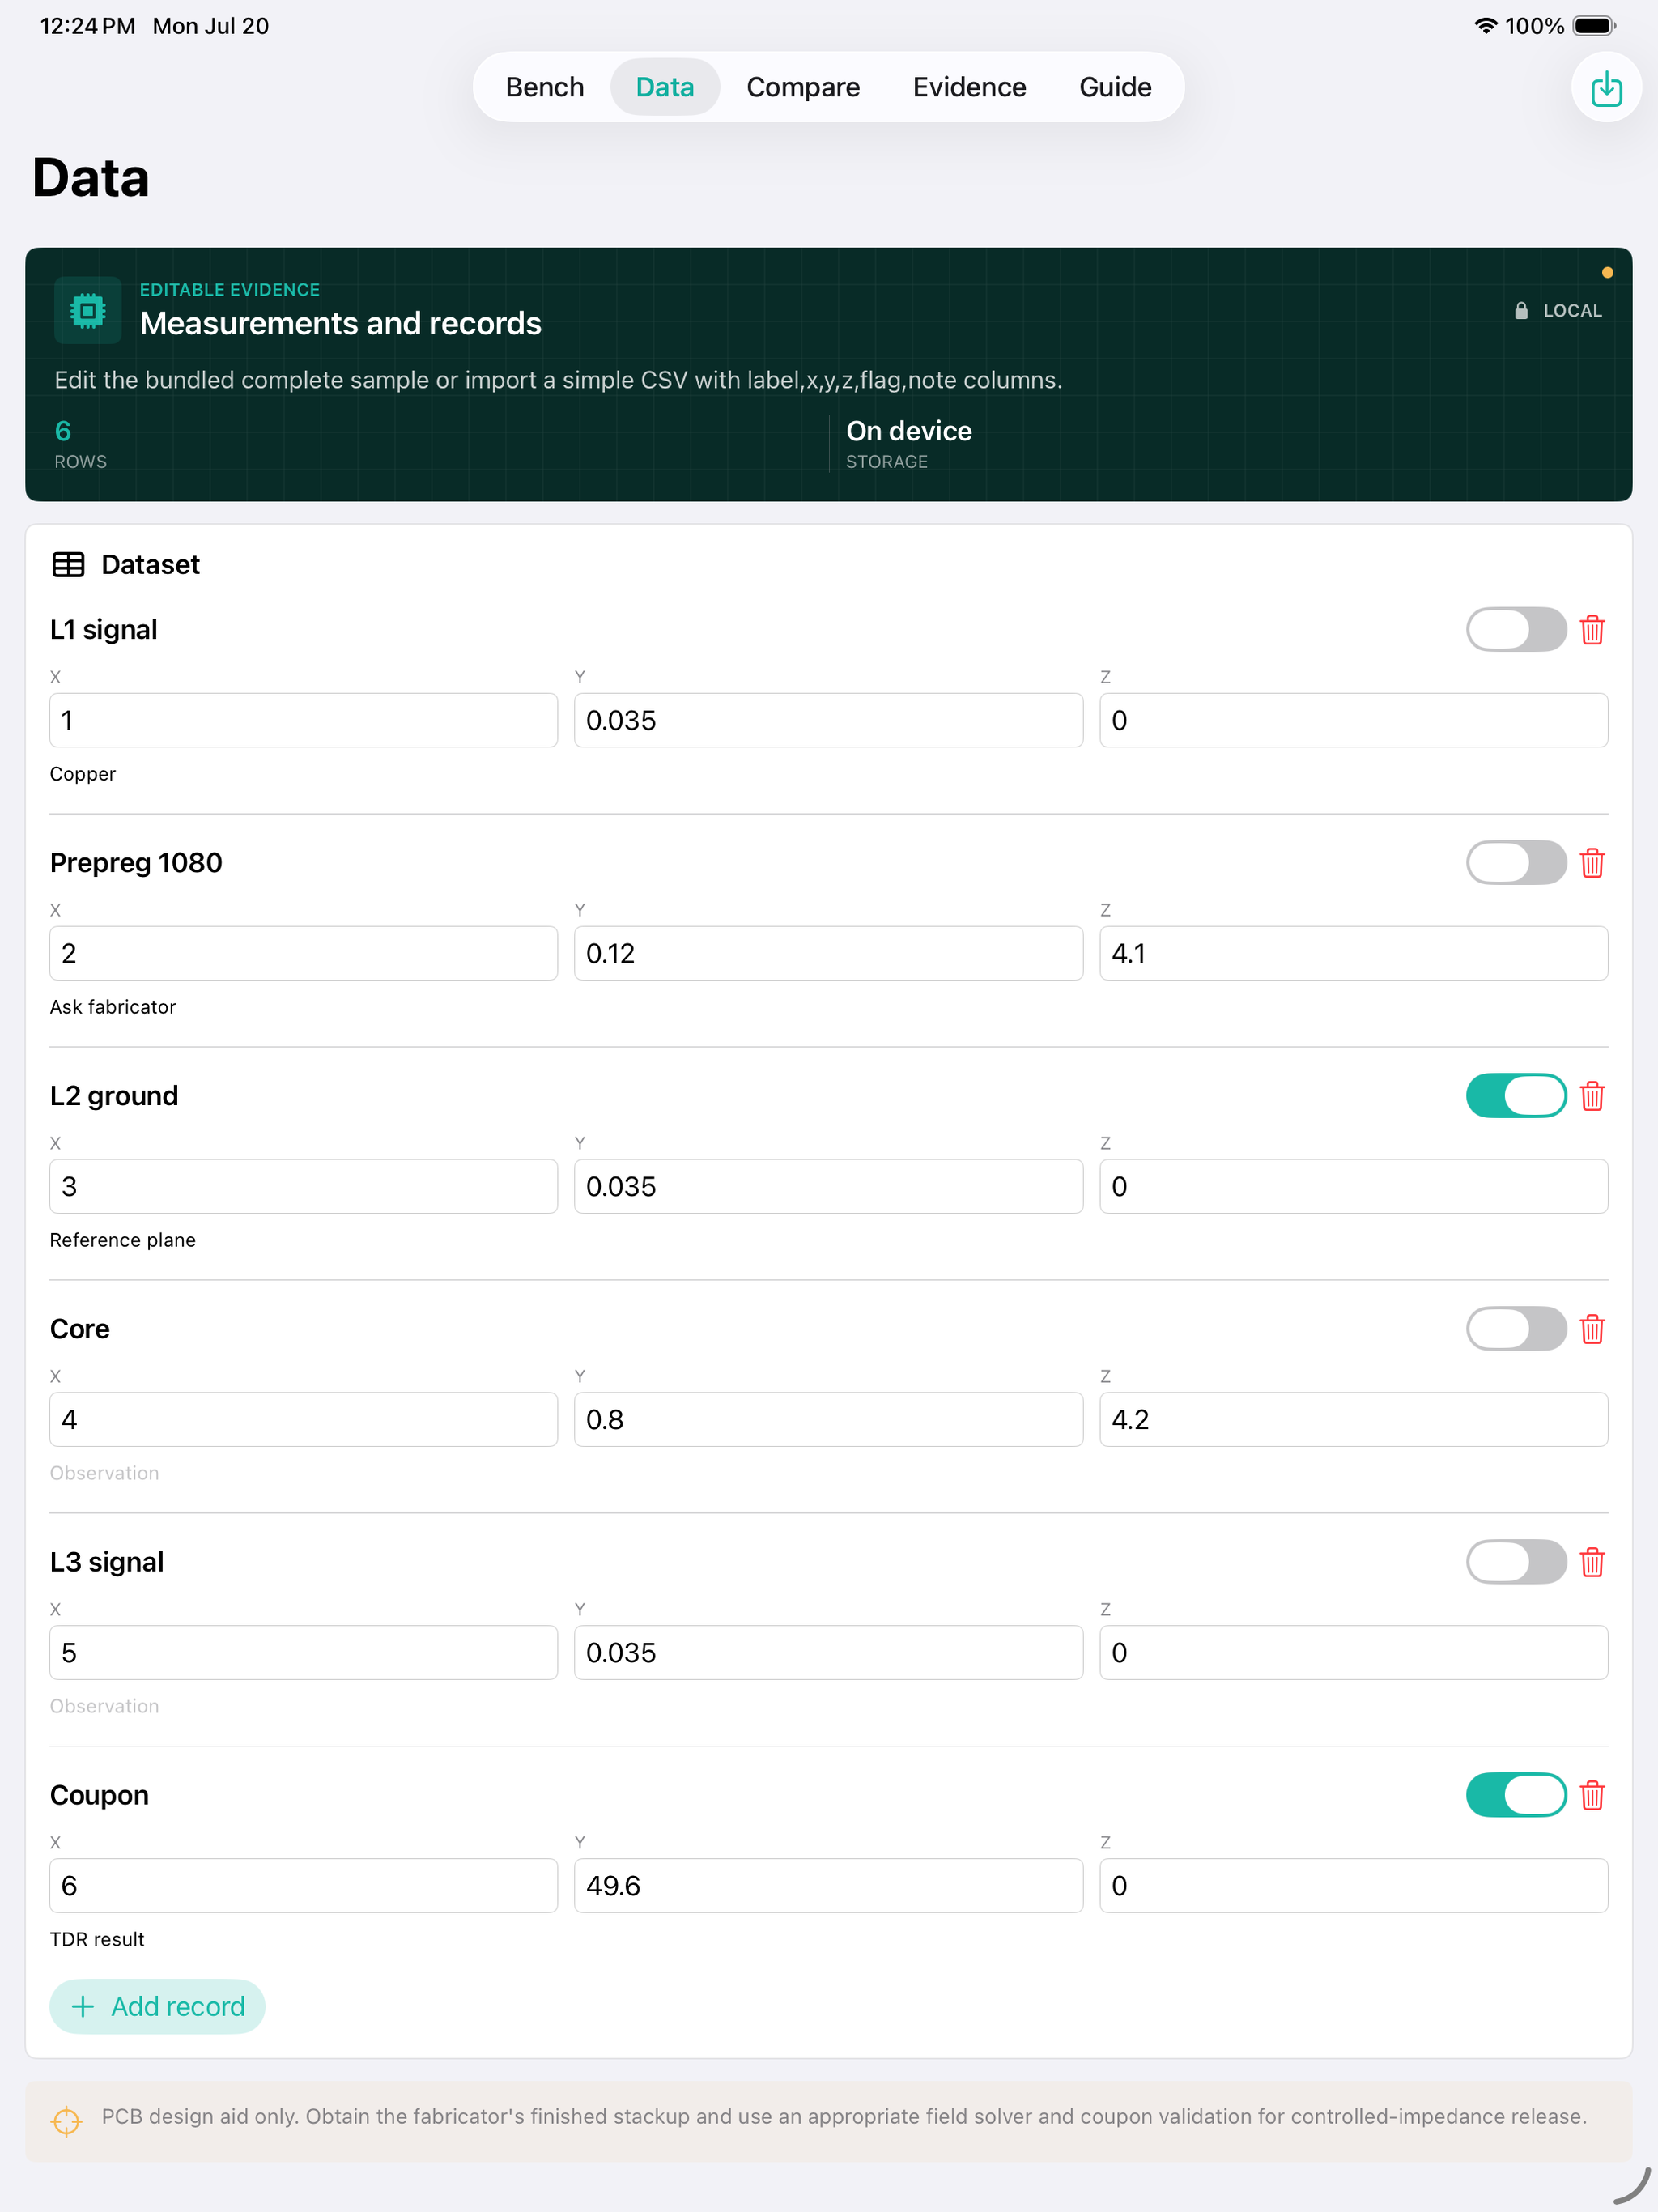The height and width of the screenshot is (2212, 1658).
Task: Edit the L3 signal X field
Action: coord(304,1653)
